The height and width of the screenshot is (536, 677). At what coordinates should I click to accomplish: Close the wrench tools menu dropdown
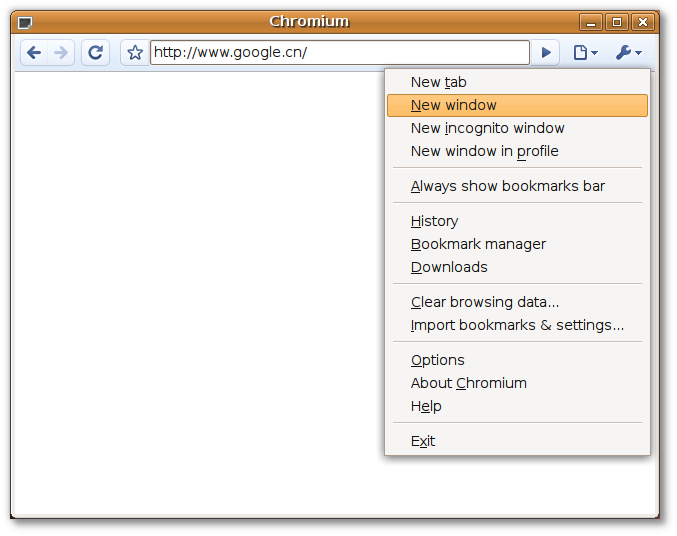point(628,53)
